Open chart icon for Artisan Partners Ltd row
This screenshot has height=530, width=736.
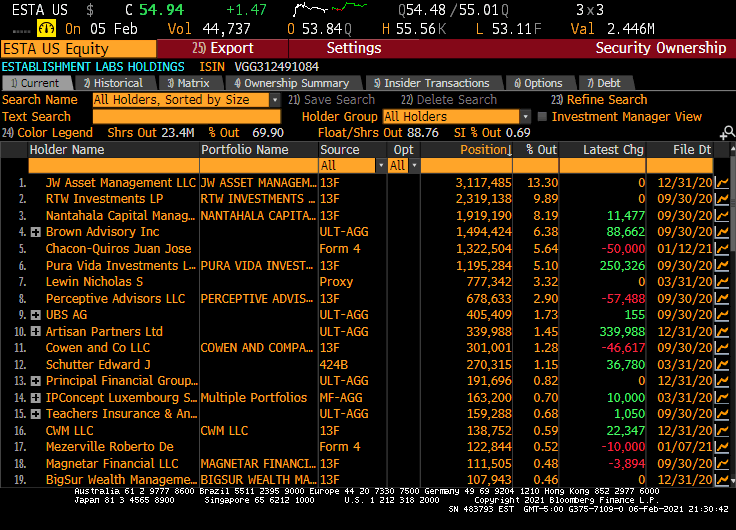(721, 331)
